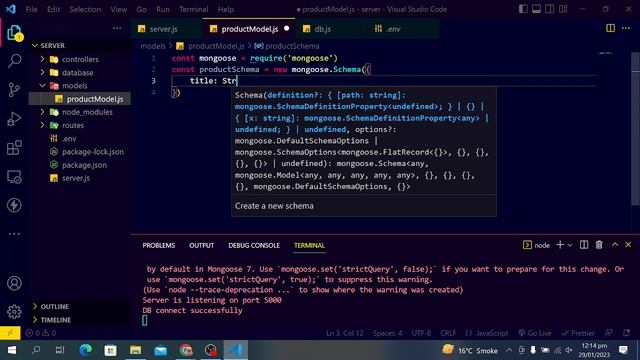This screenshot has height=360, width=640.
Task: Open Manage settings gear
Action: pyautogui.click(x=14, y=312)
